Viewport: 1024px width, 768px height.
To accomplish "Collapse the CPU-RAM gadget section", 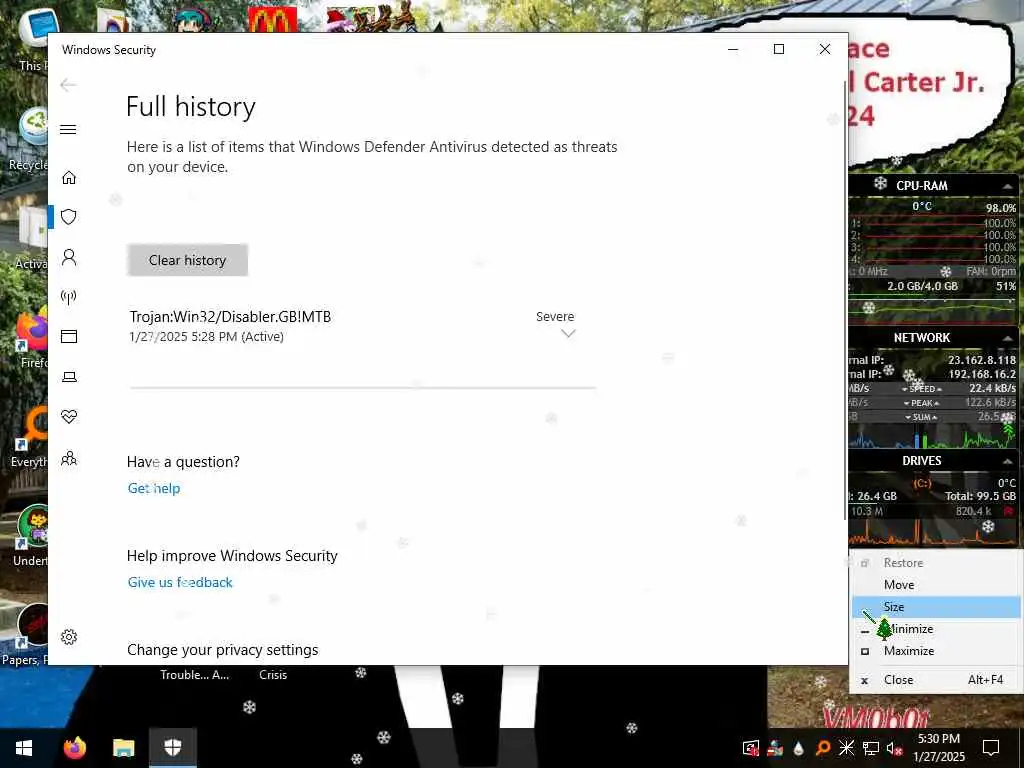I will [1008, 186].
